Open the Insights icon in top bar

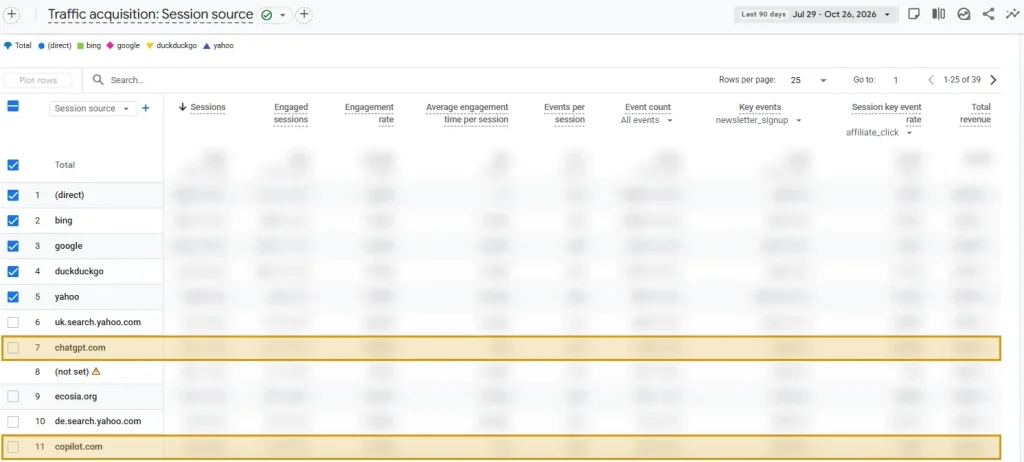coord(964,14)
